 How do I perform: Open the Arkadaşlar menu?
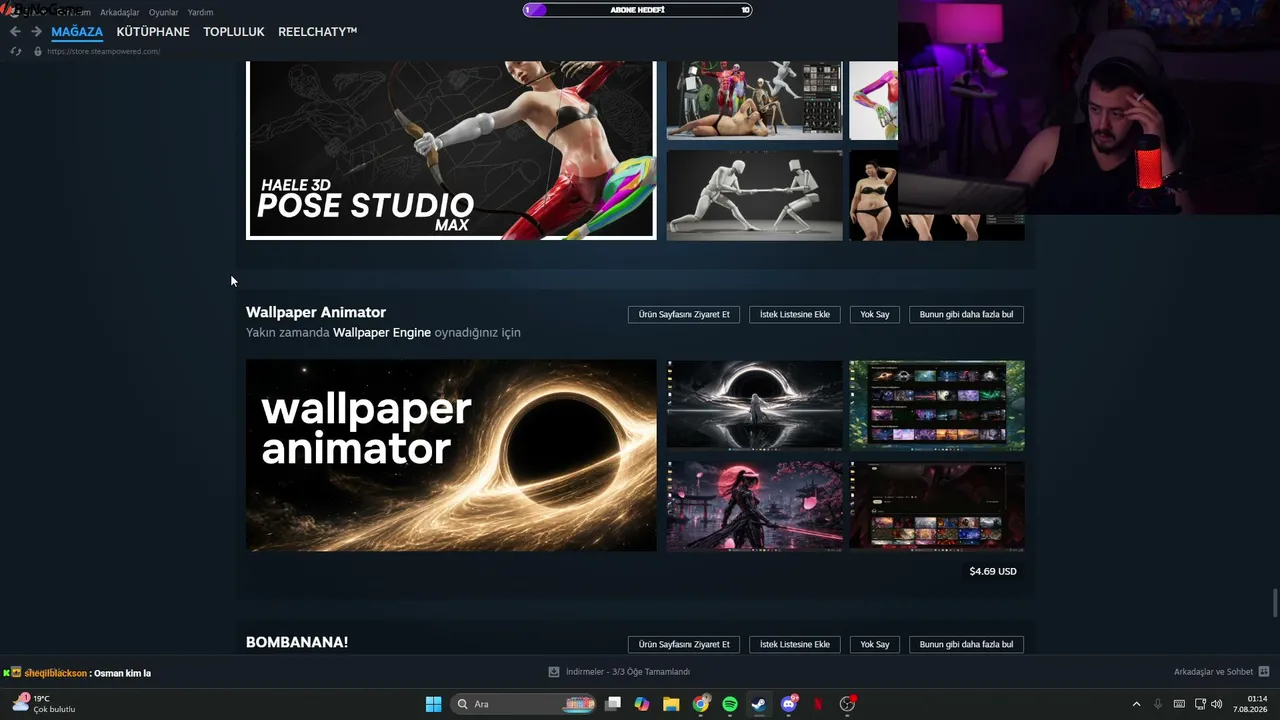pyautogui.click(x=119, y=12)
